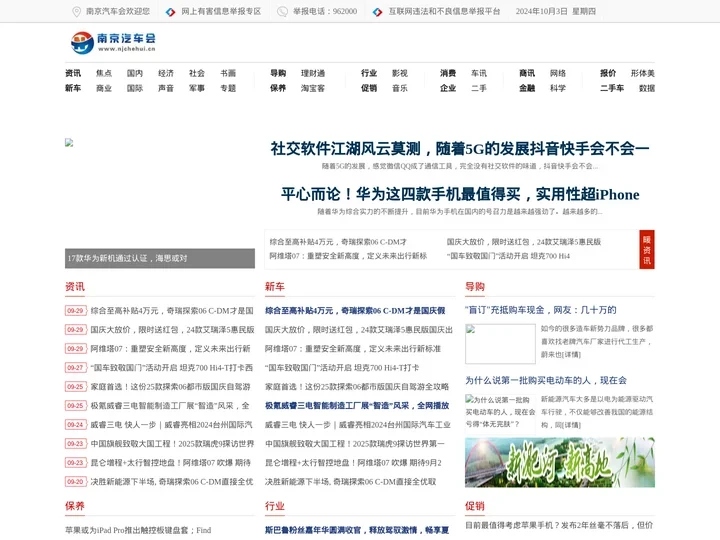Select the 军事 navigation item
Screen dimensions: 720x540
pos(197,88)
